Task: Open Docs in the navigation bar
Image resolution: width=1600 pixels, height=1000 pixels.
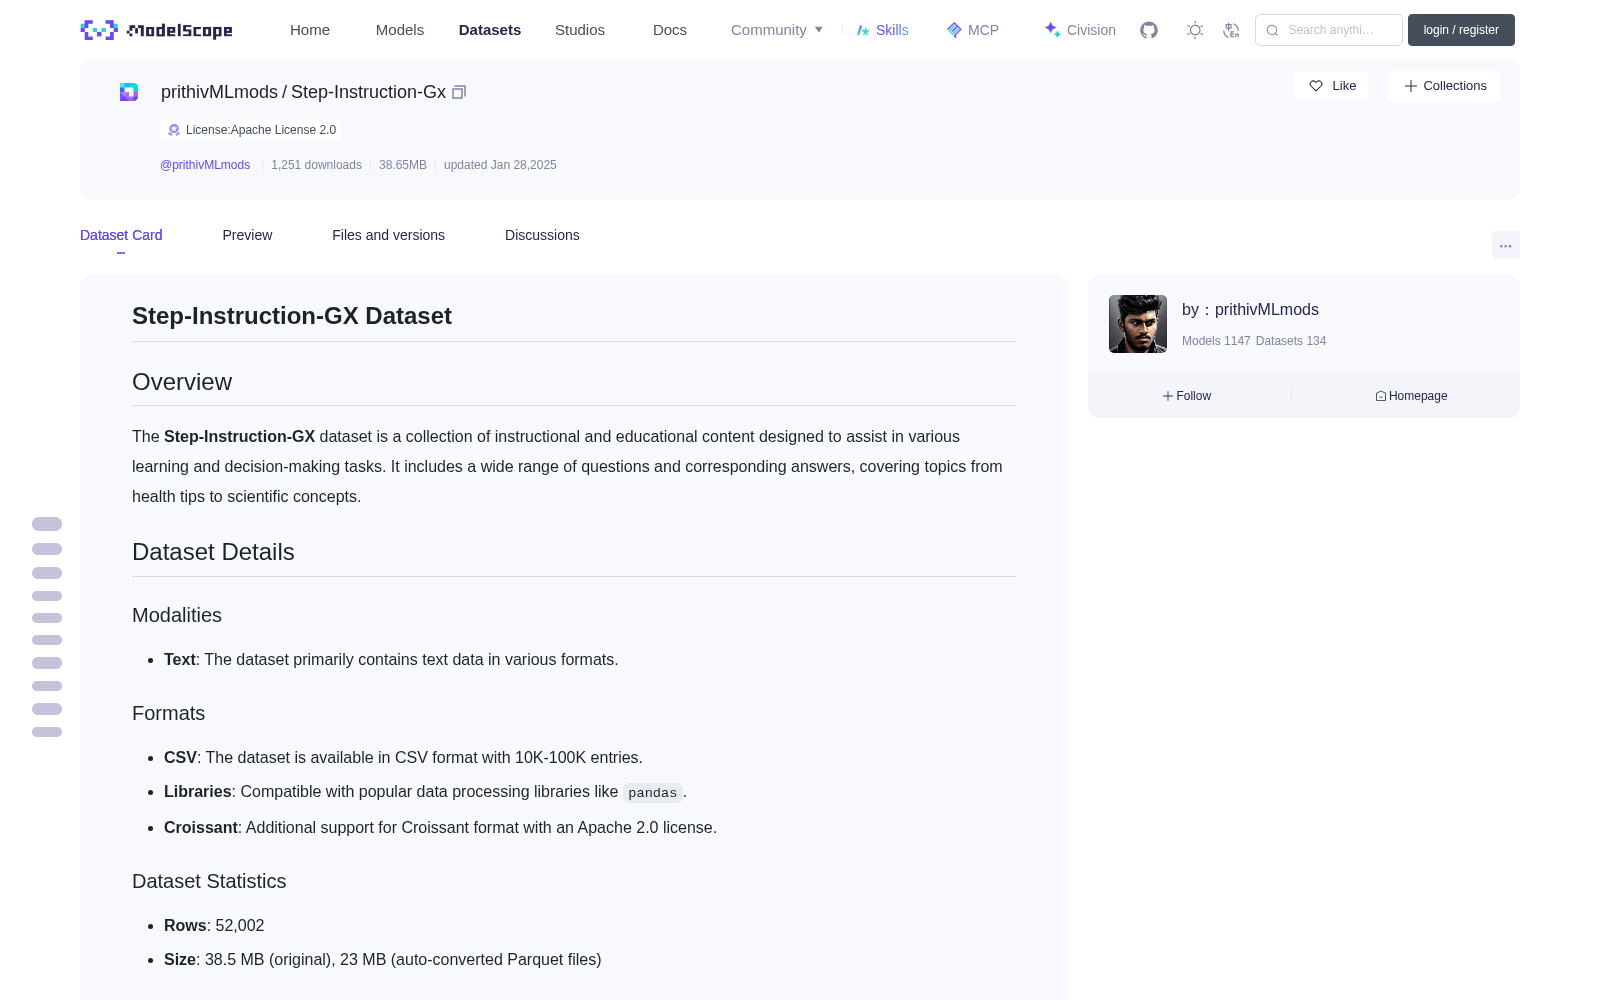Action: (670, 30)
